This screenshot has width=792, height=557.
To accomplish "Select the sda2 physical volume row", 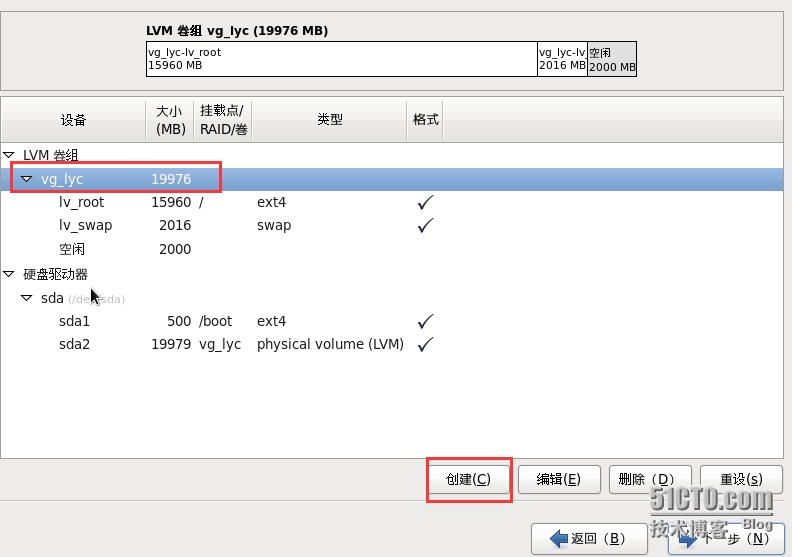I will [392, 344].
